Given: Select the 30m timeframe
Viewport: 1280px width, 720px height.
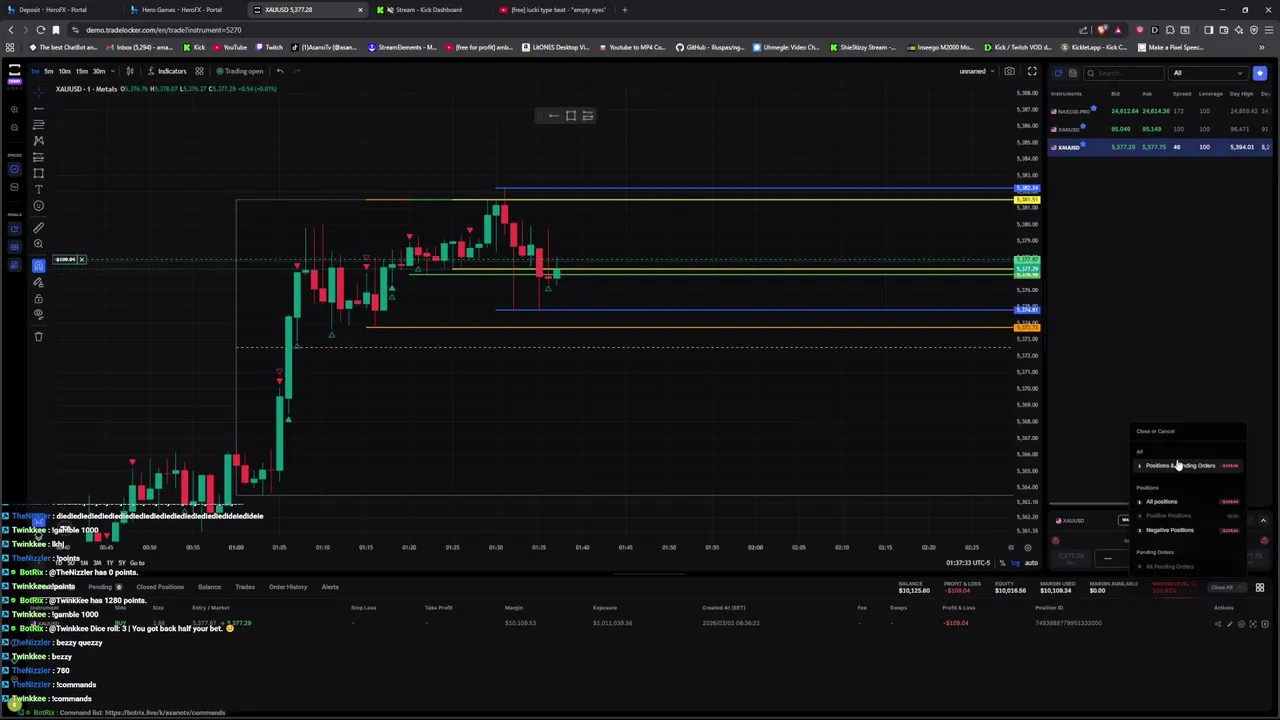Looking at the screenshot, I should click(x=98, y=71).
